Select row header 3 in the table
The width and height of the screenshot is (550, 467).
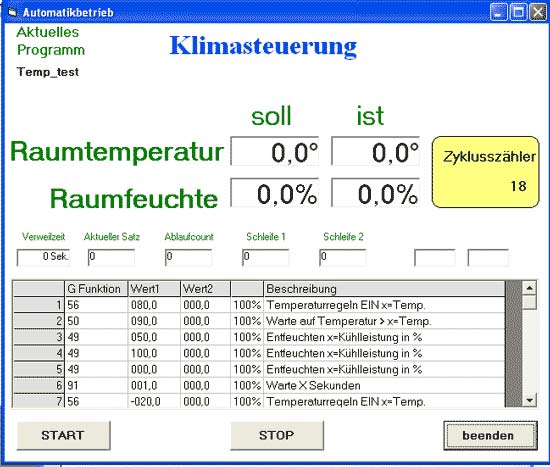tap(39, 337)
